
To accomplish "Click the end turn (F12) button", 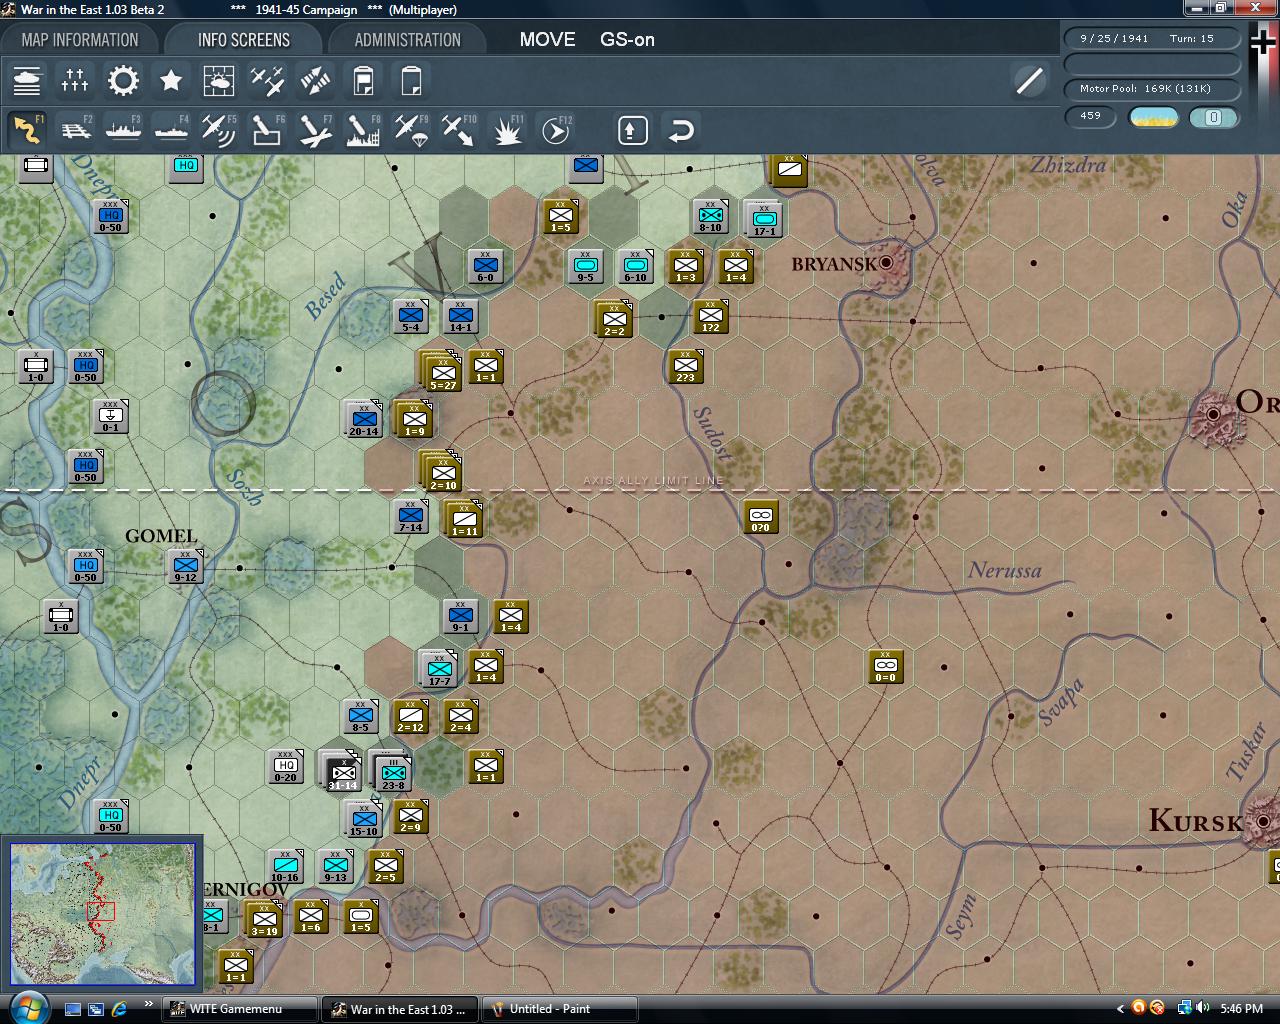I will pyautogui.click(x=555, y=130).
